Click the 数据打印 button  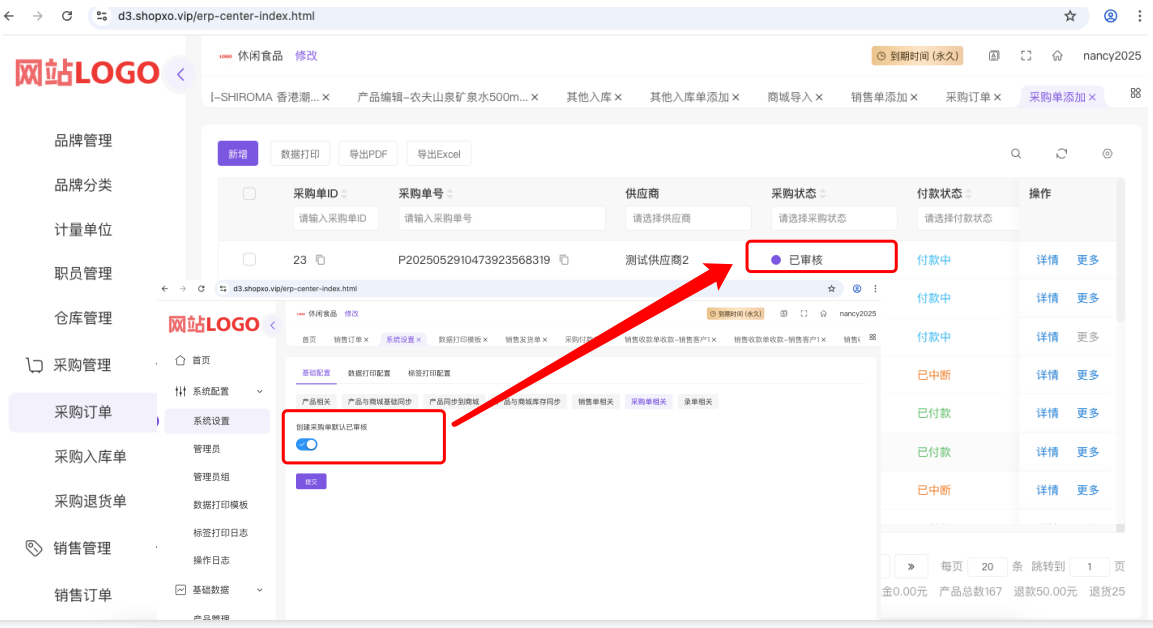(300, 154)
